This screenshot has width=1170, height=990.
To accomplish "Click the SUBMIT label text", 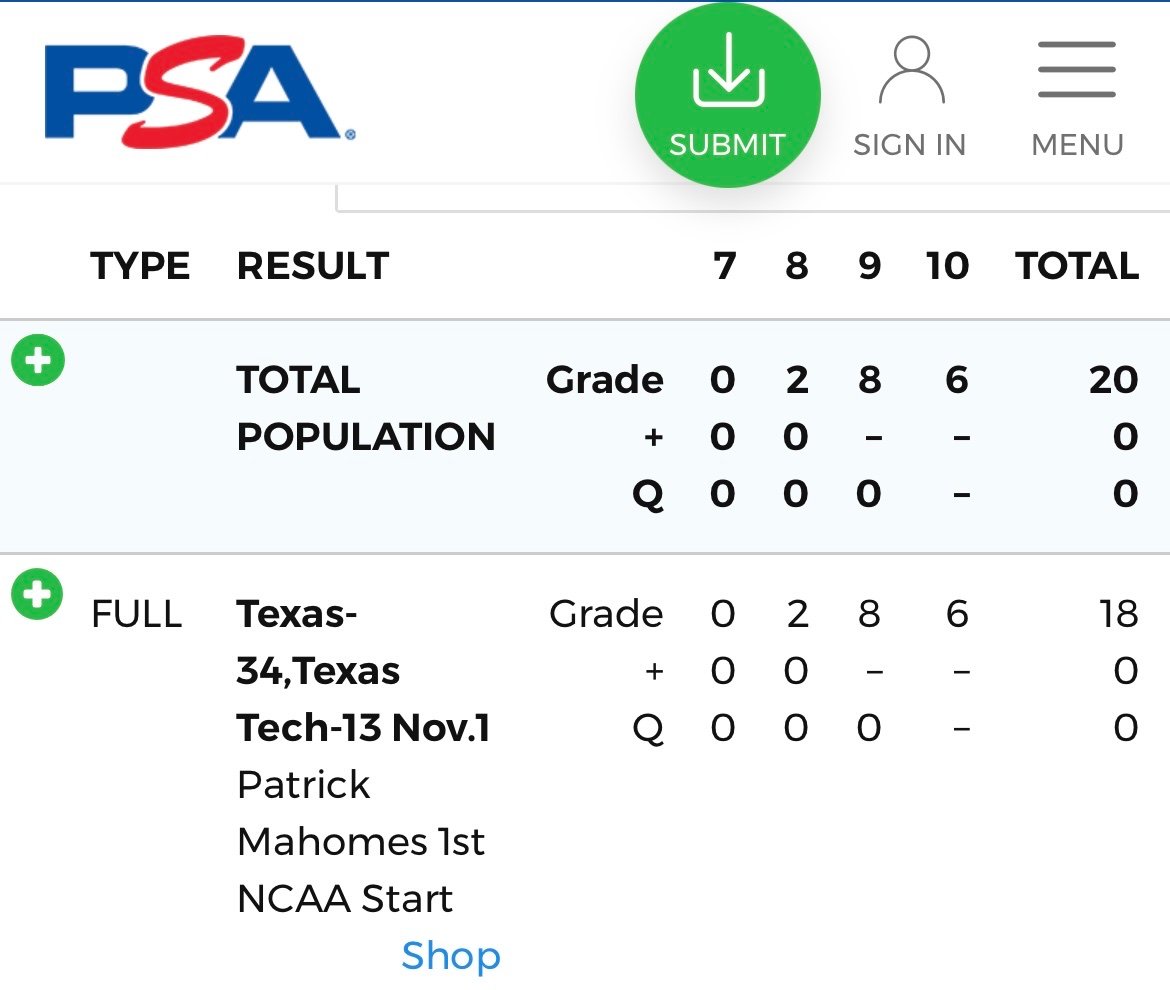I will [x=728, y=145].
